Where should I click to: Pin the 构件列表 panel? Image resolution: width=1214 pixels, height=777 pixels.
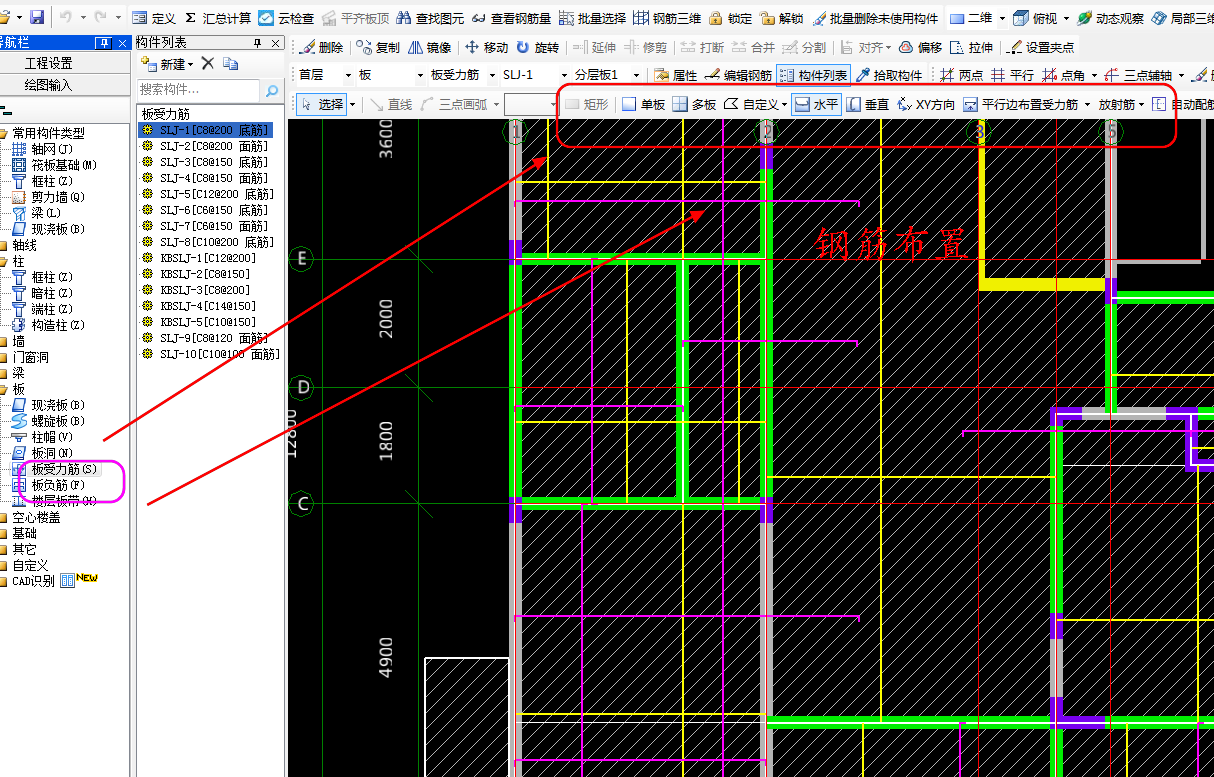258,42
